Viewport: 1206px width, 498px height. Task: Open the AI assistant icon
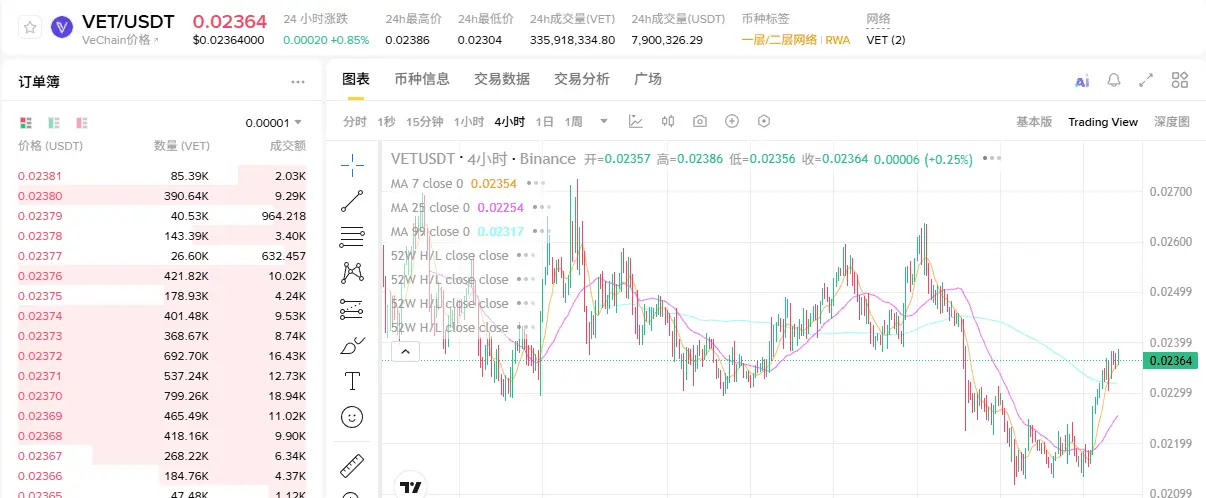pyautogui.click(x=1082, y=80)
